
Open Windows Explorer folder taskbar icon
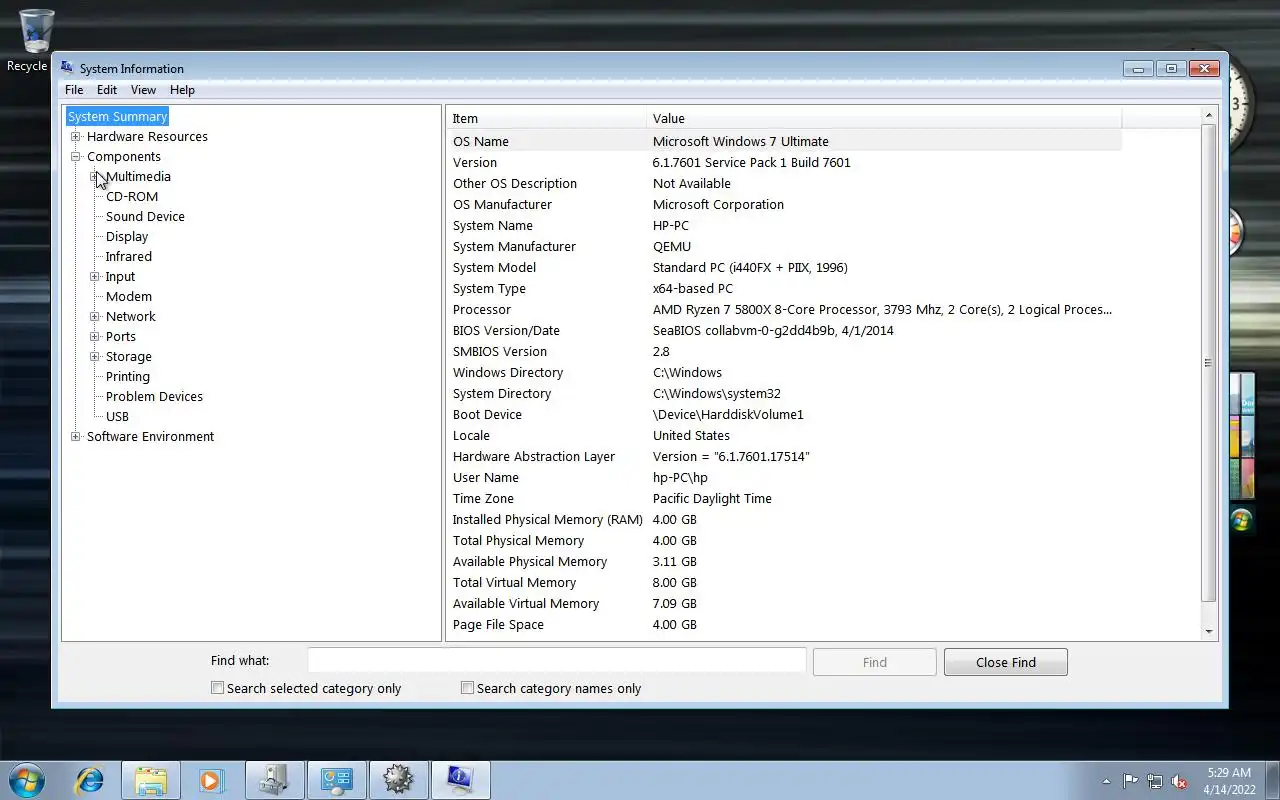click(x=151, y=780)
